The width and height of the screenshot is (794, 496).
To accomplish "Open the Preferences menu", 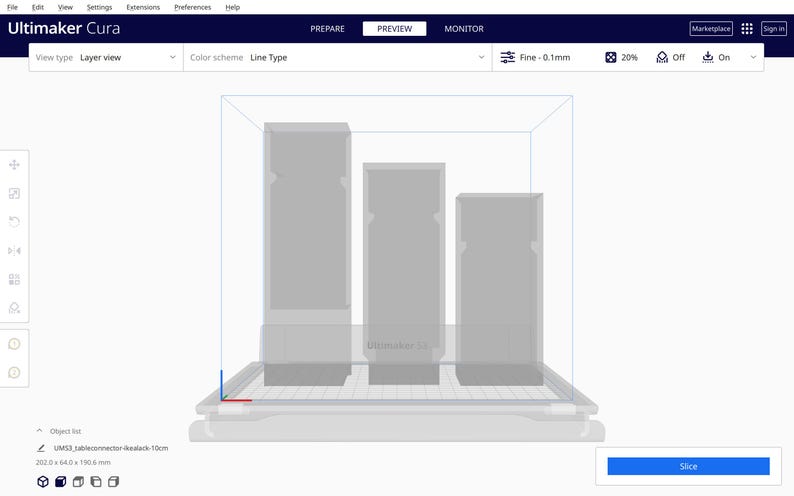I will pos(192,7).
